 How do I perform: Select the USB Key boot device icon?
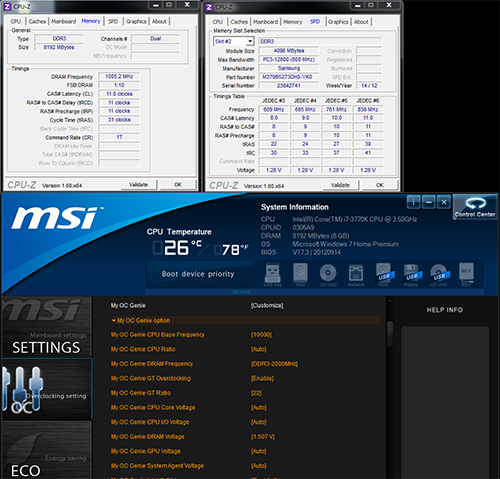point(273,275)
